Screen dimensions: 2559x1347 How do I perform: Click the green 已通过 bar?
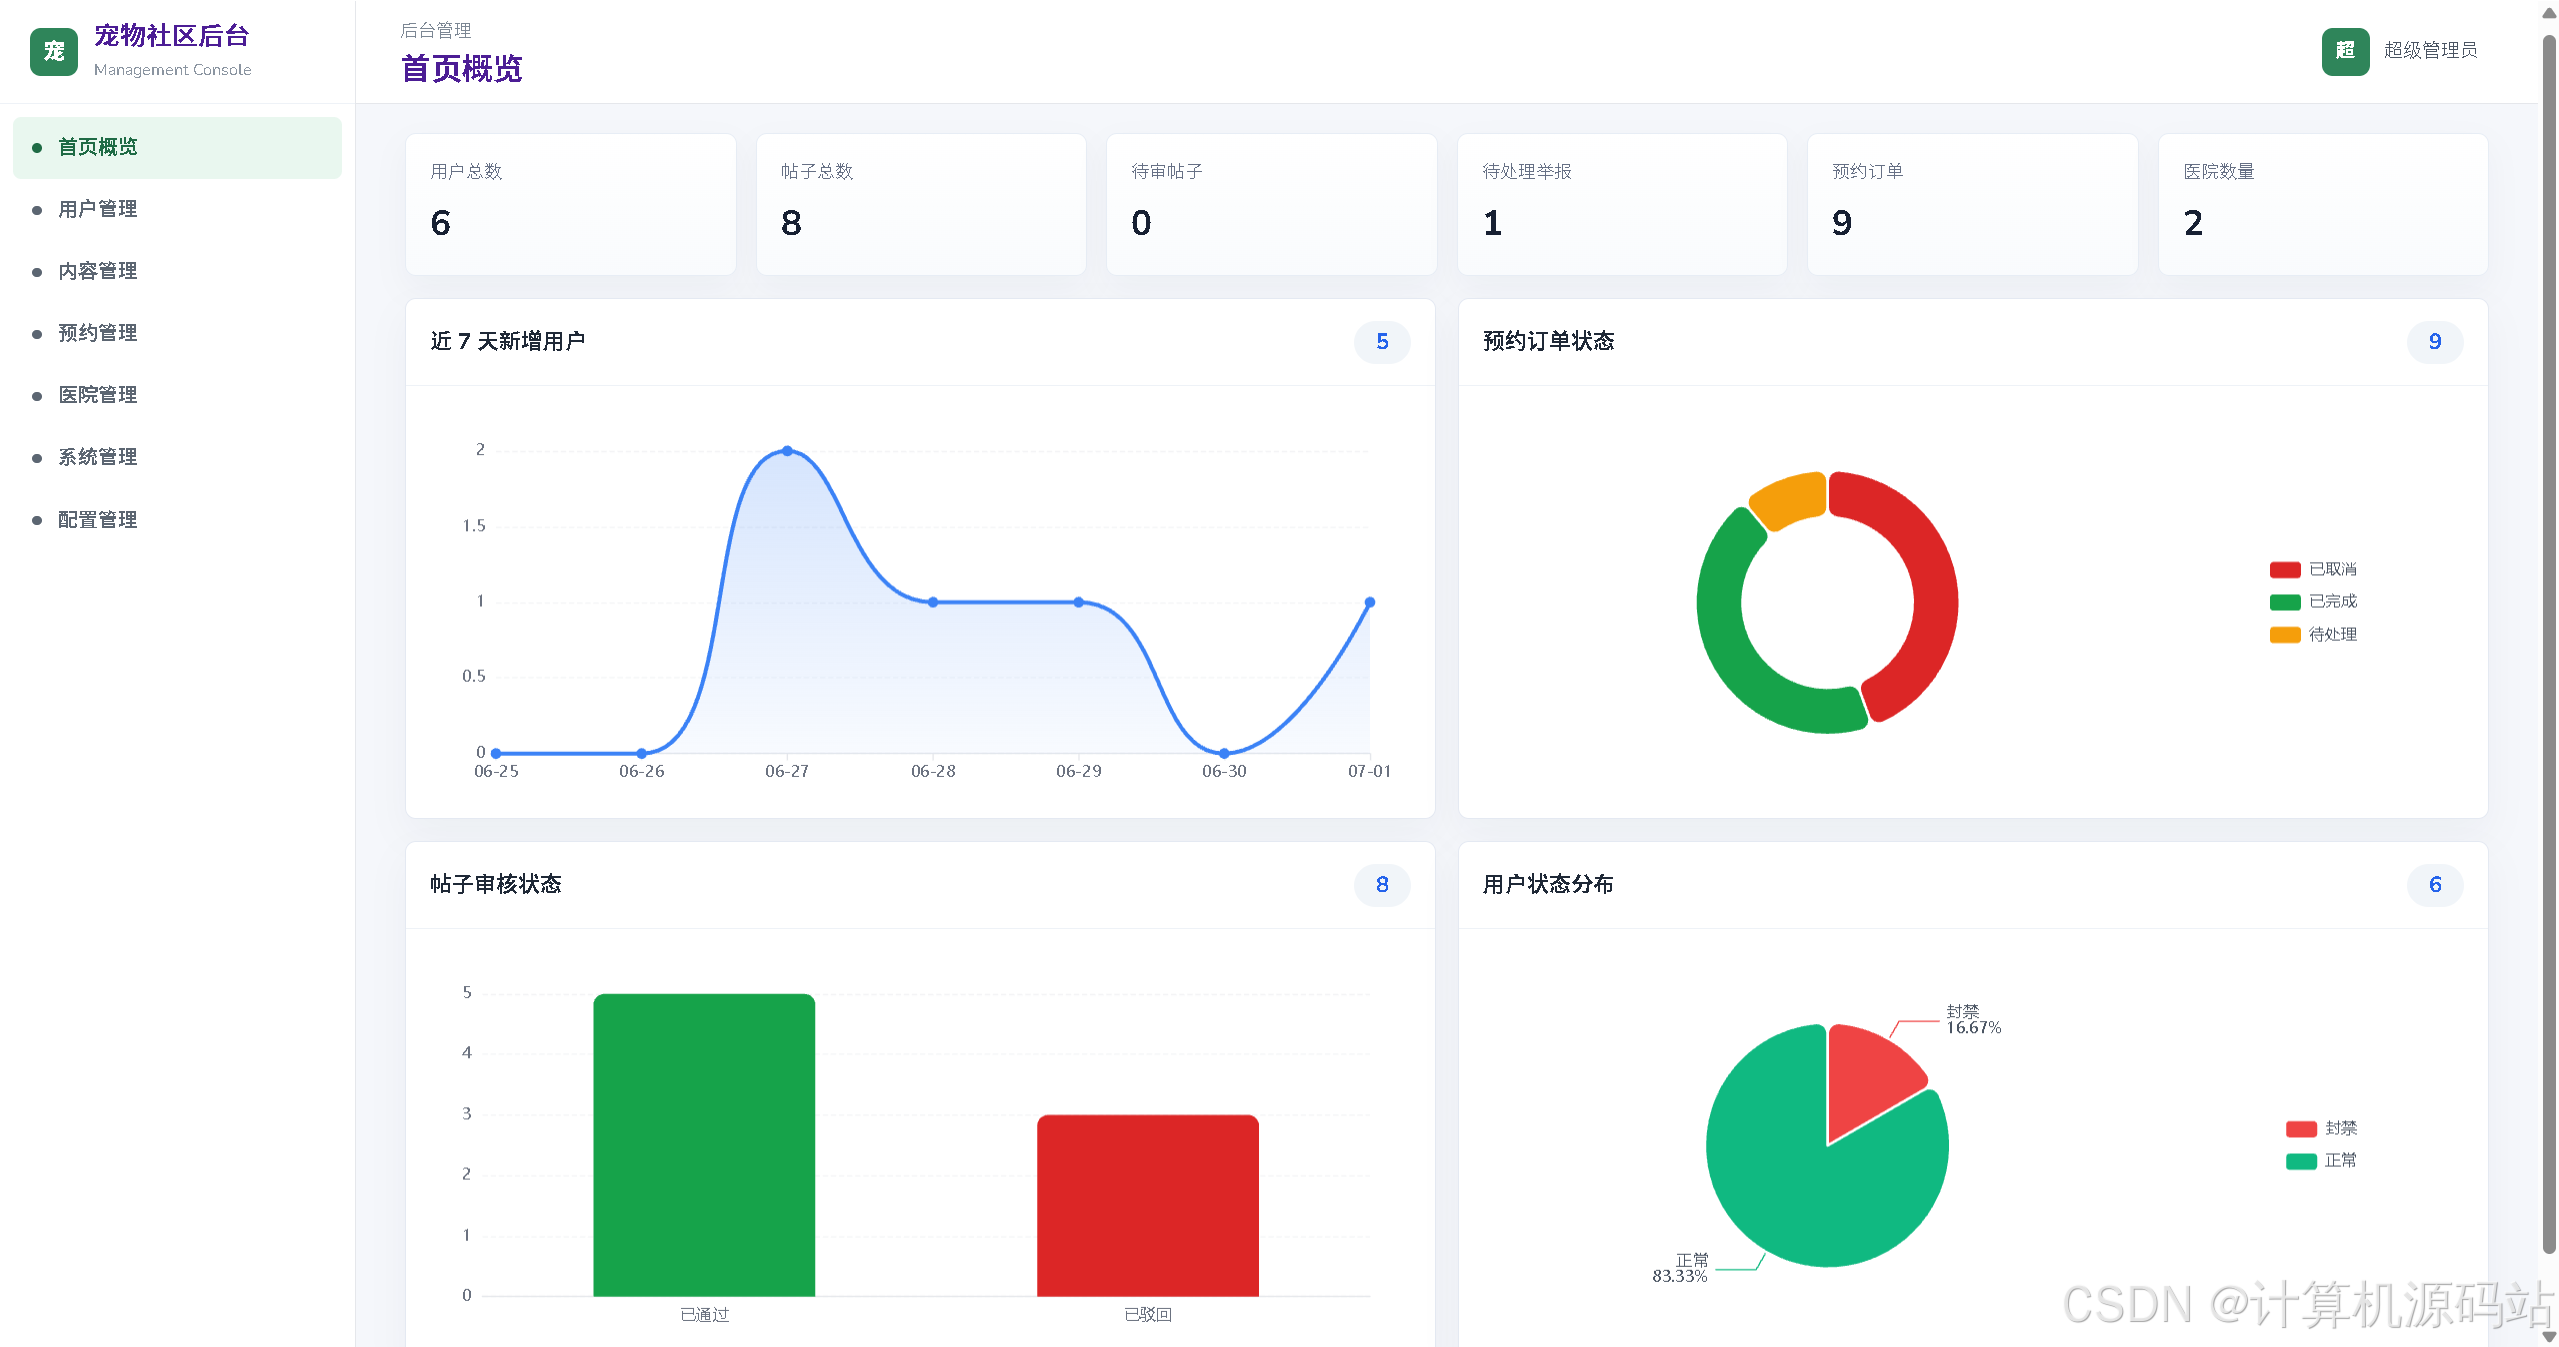click(704, 1145)
